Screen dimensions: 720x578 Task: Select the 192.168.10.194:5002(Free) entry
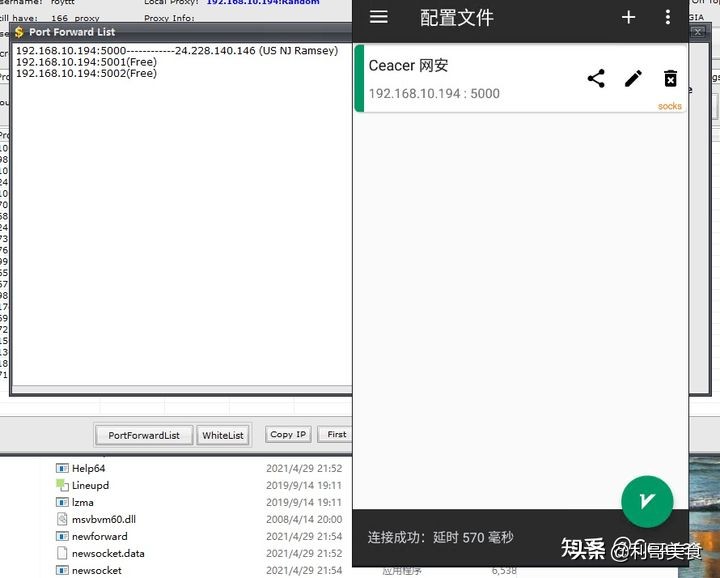click(86, 73)
